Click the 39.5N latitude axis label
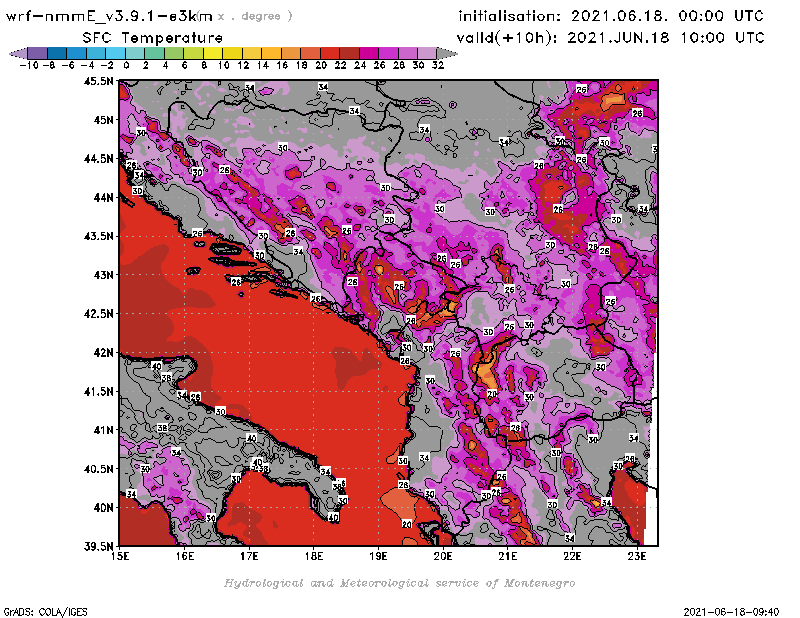 (x=98, y=547)
